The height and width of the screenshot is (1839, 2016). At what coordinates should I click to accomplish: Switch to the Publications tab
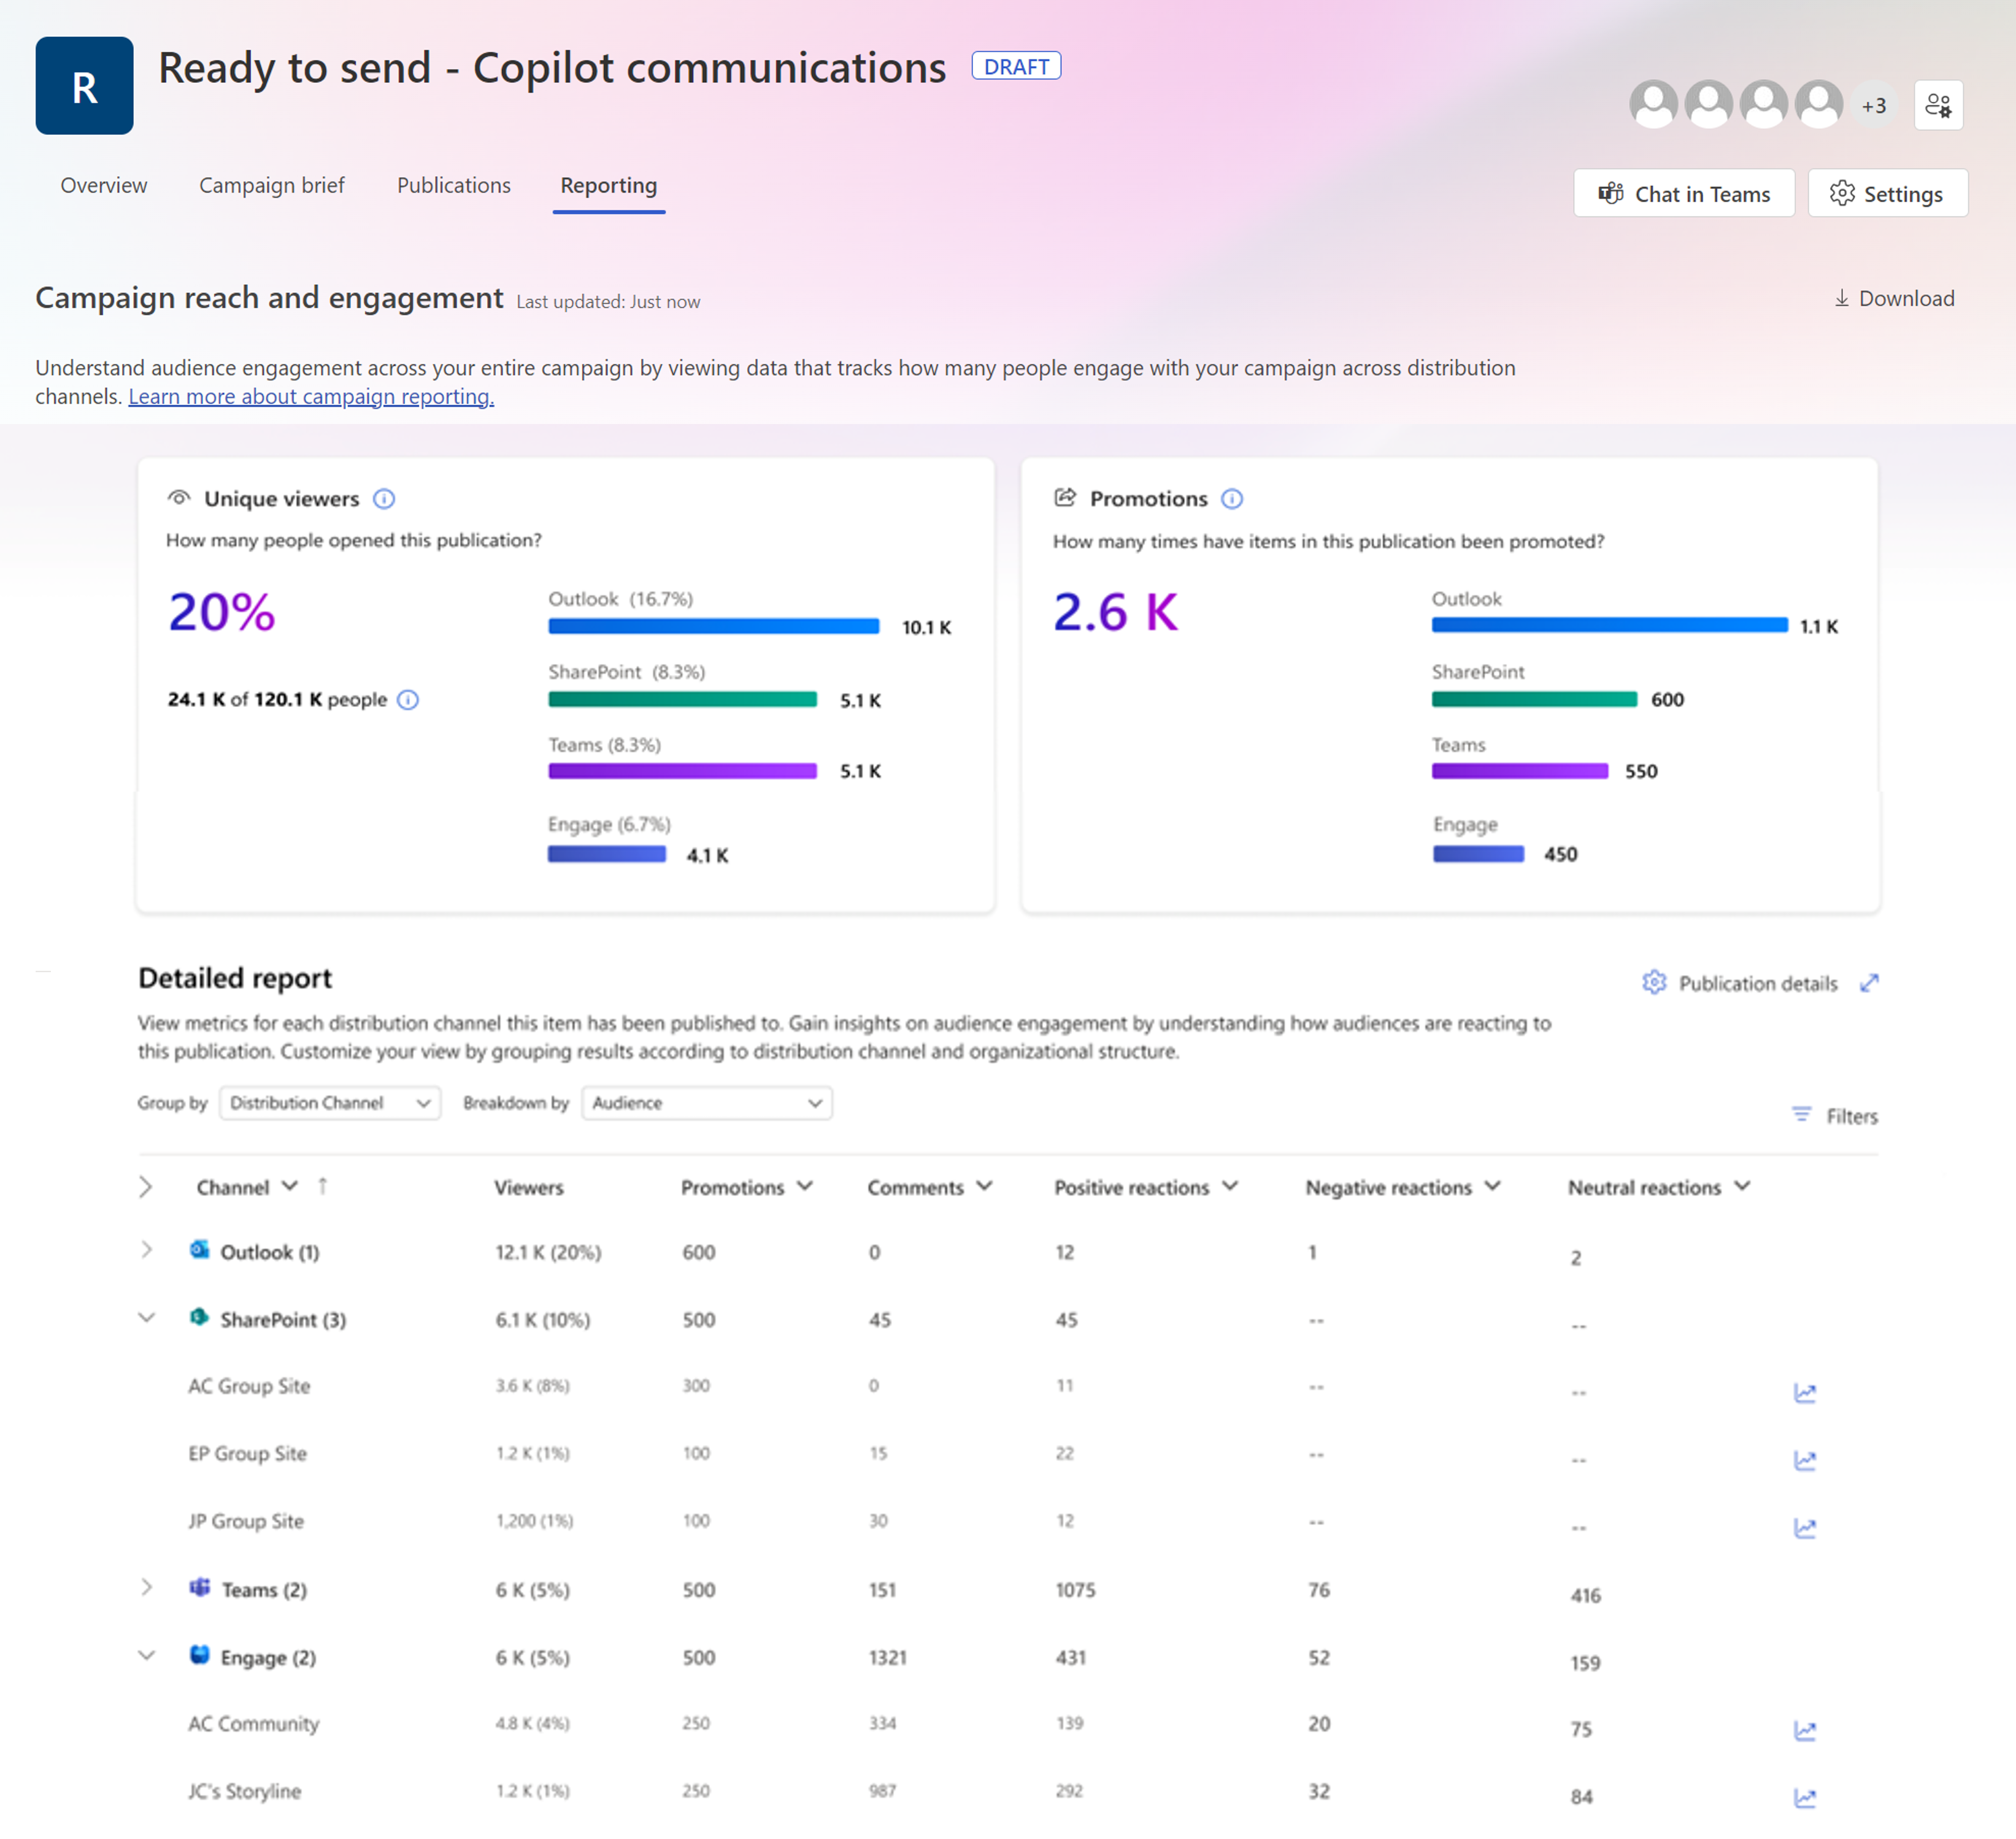coord(453,185)
